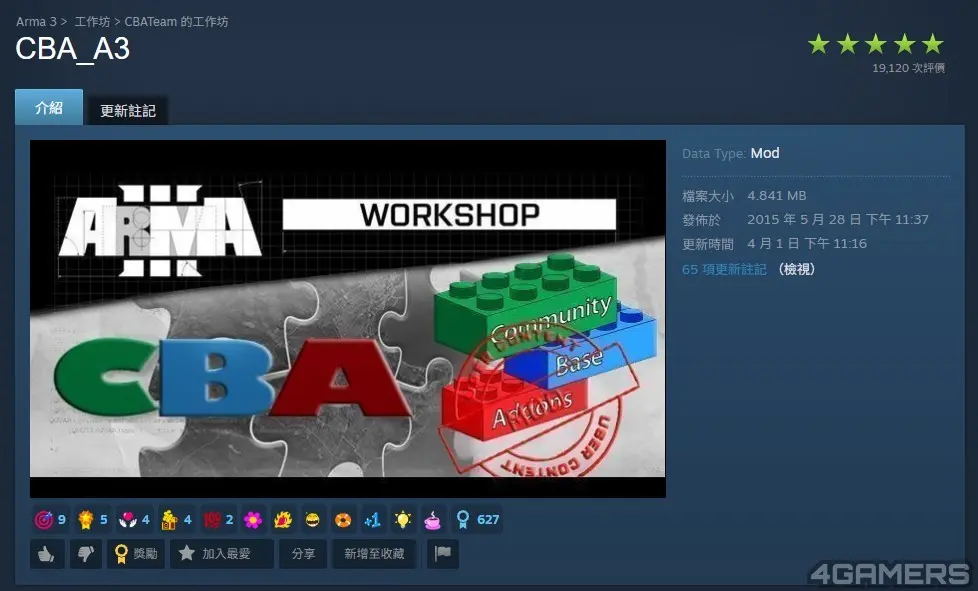Viewport: 978px width, 591px height.
Task: Add the mod to favorites 加入最愛
Action: [221, 554]
